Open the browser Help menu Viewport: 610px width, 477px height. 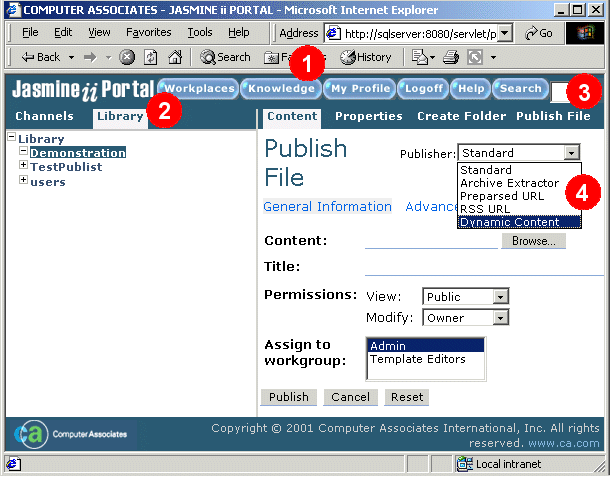[238, 32]
